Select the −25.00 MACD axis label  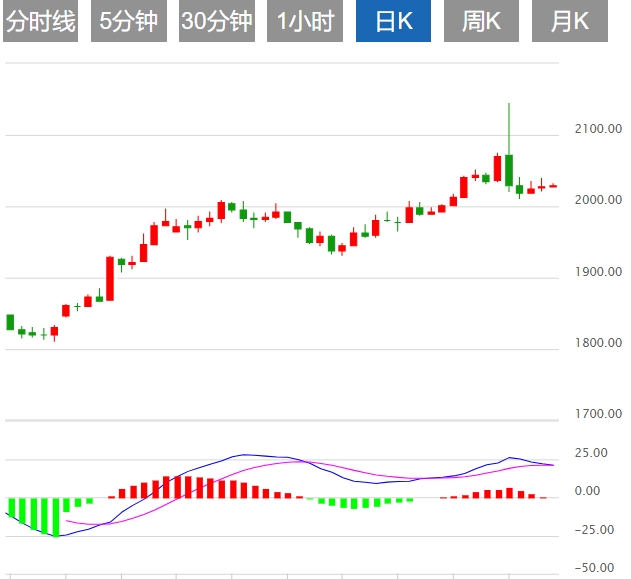pyautogui.click(x=593, y=529)
